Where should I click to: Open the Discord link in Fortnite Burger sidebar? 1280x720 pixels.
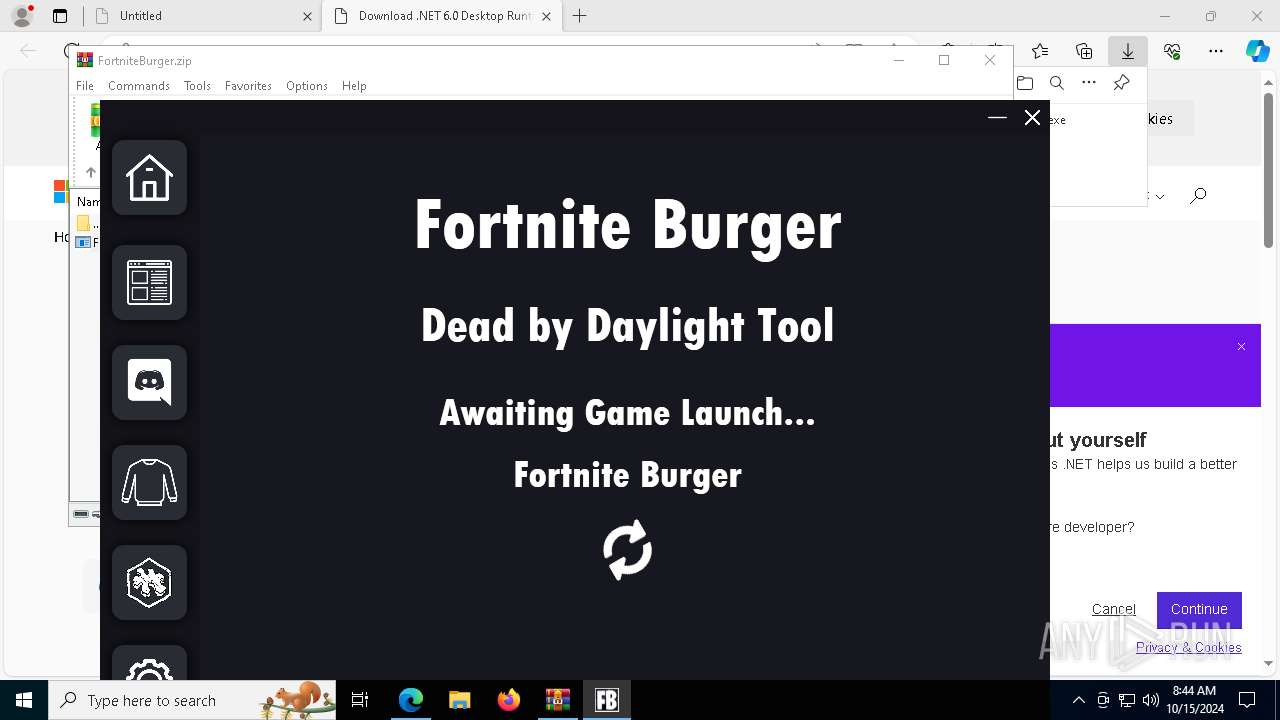coord(149,382)
